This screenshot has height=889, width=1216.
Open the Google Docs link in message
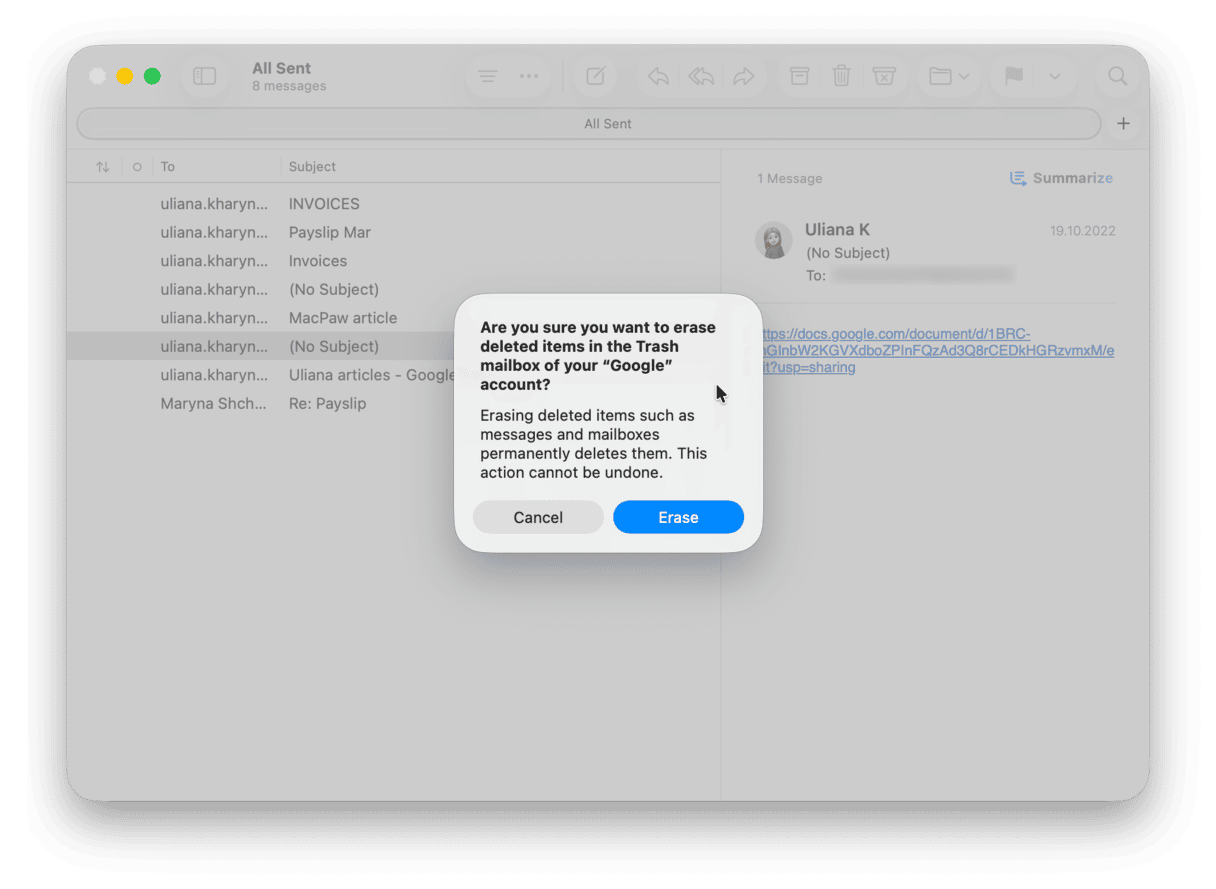tap(938, 351)
